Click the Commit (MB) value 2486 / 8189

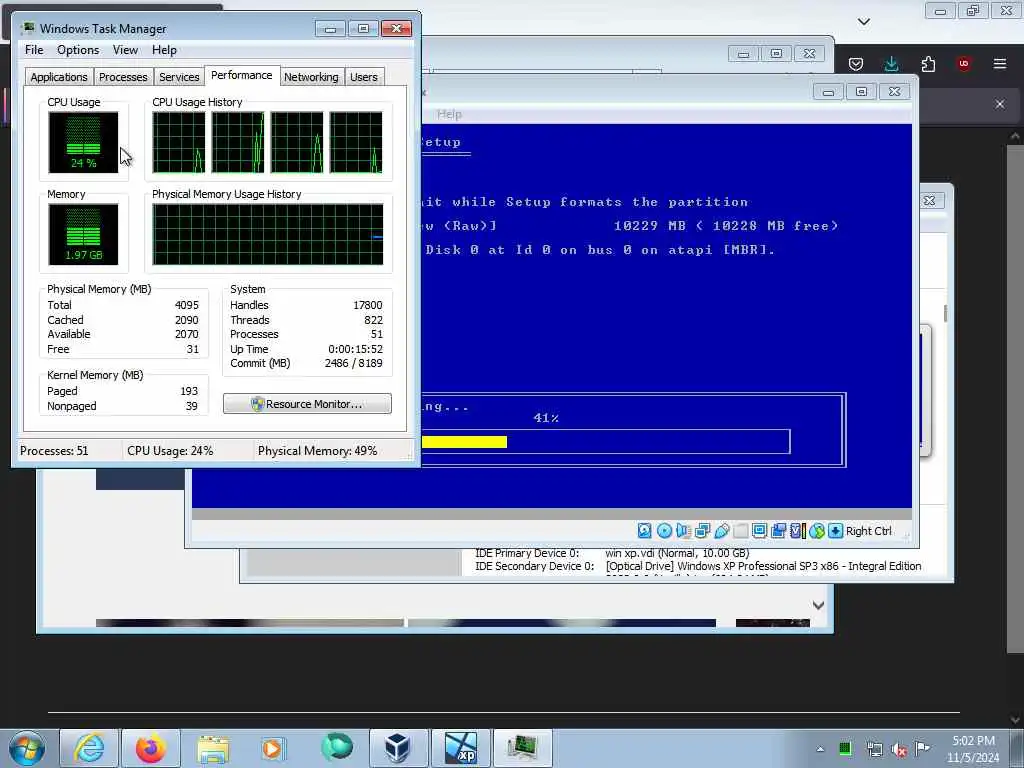[x=353, y=363]
